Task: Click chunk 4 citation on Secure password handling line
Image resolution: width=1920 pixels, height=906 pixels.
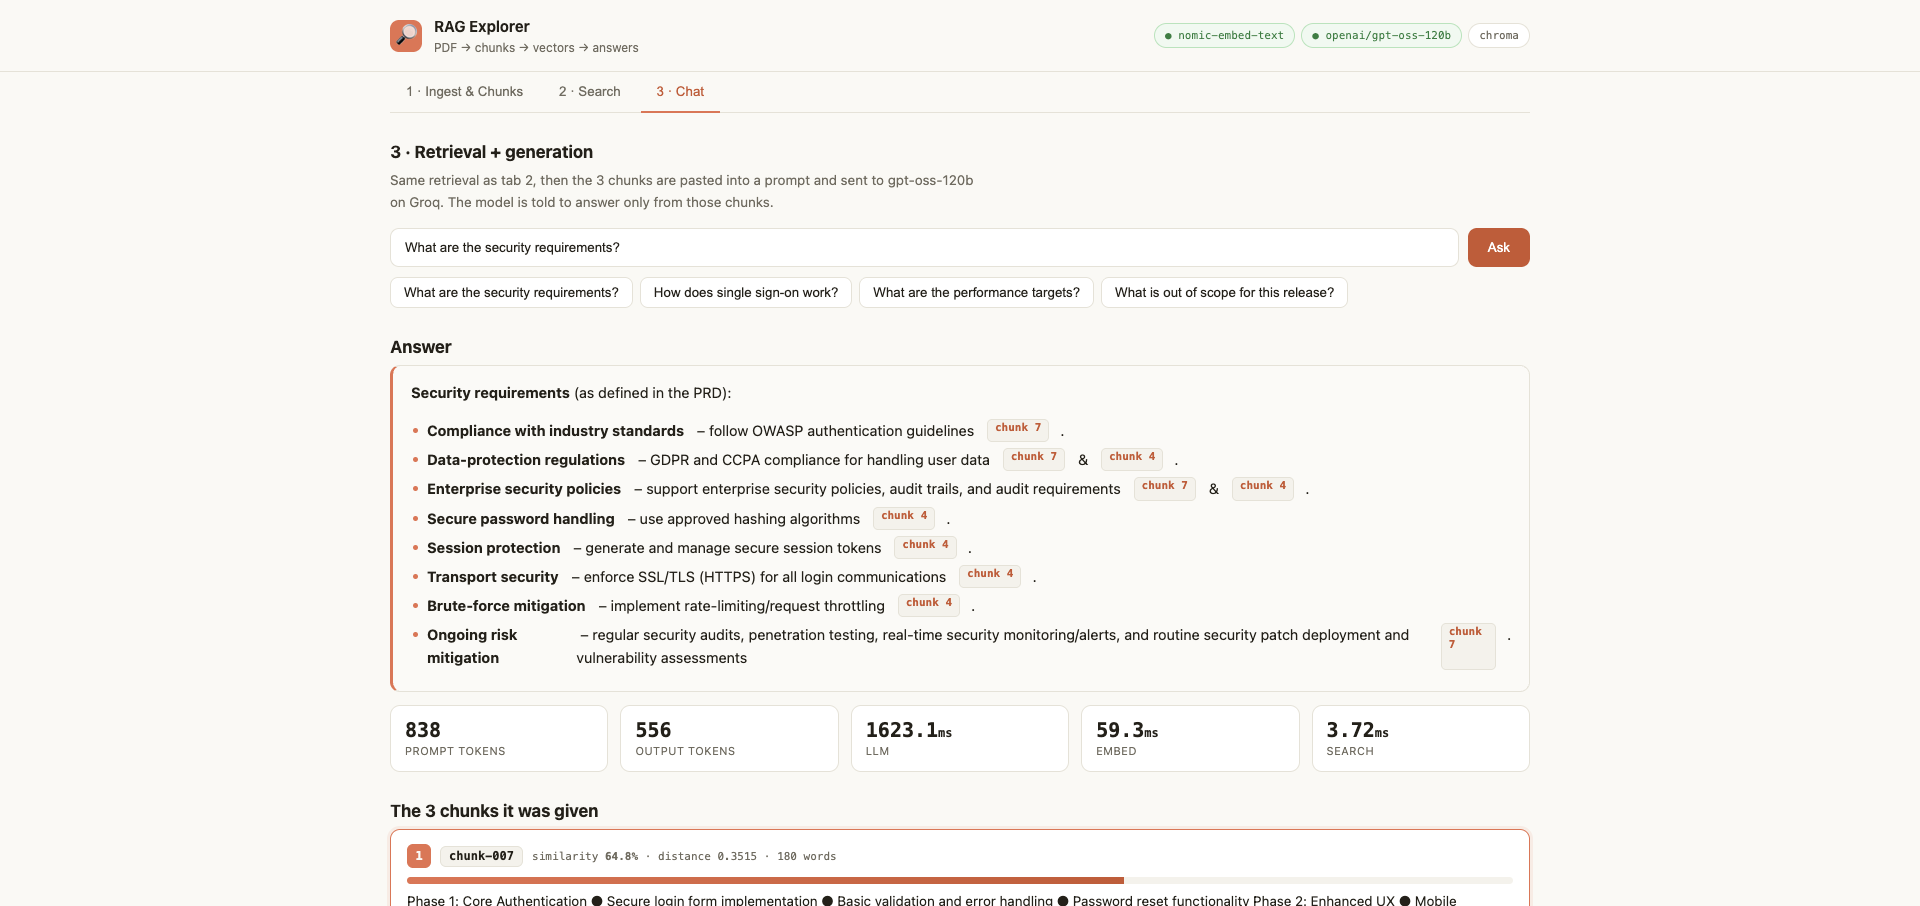Action: click(904, 517)
